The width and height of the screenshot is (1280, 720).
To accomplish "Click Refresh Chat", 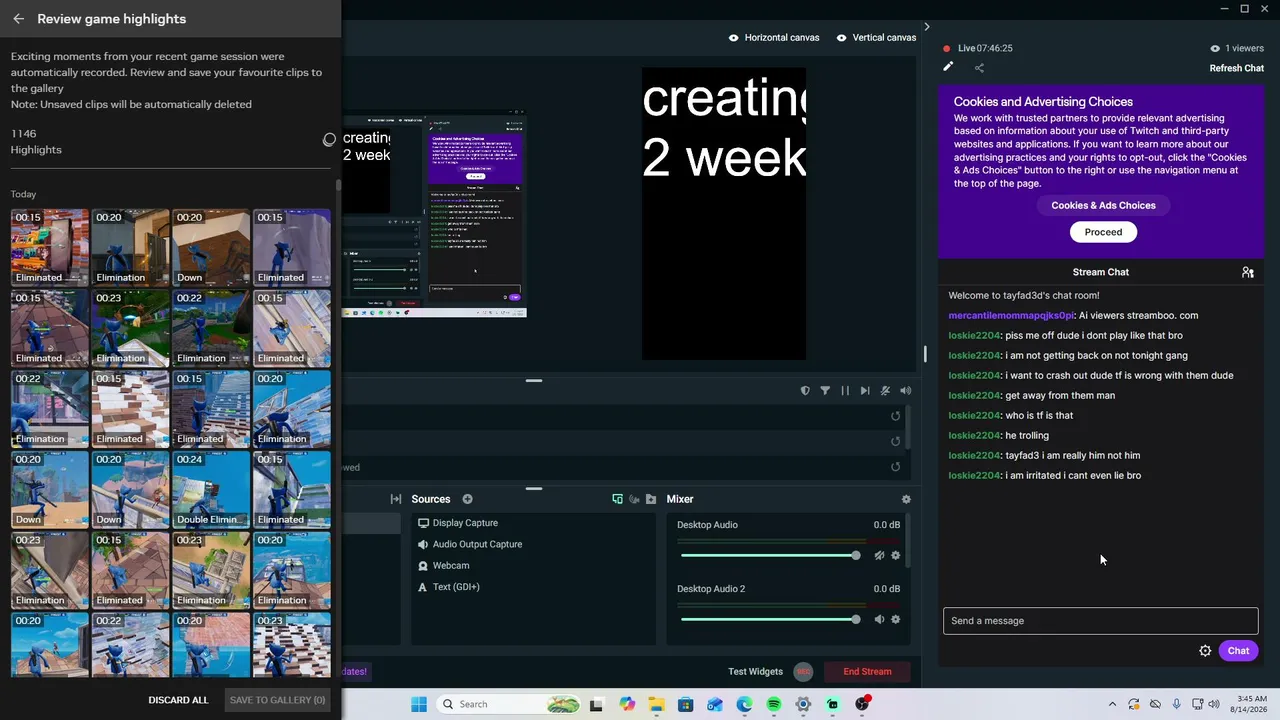I will point(1237,68).
